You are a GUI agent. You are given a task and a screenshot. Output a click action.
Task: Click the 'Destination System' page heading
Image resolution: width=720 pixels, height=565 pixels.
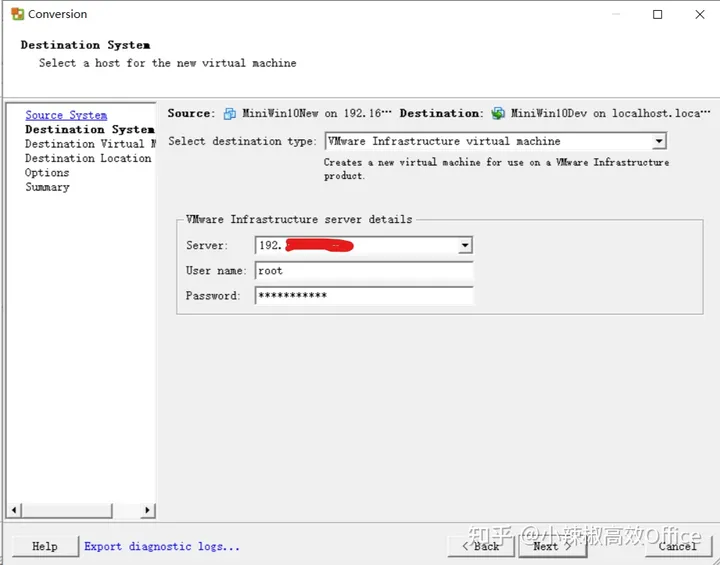(85, 45)
